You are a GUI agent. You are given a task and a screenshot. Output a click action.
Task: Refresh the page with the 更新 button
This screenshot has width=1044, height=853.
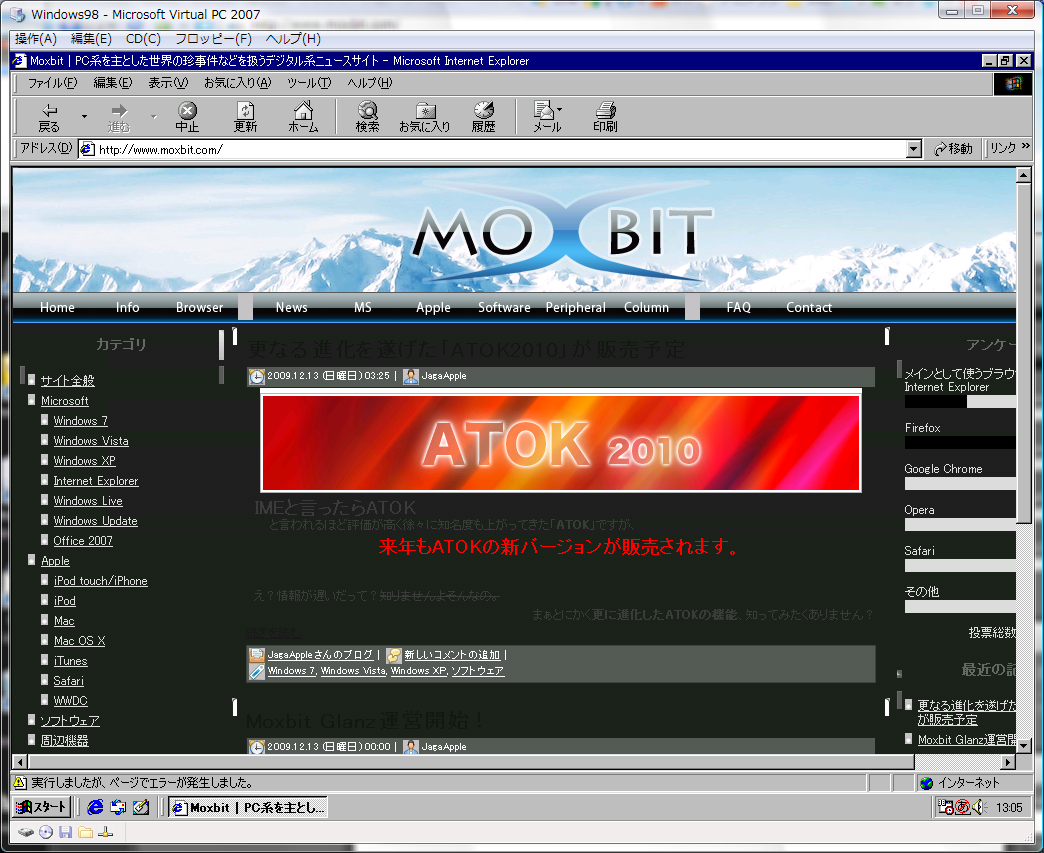pyautogui.click(x=245, y=118)
